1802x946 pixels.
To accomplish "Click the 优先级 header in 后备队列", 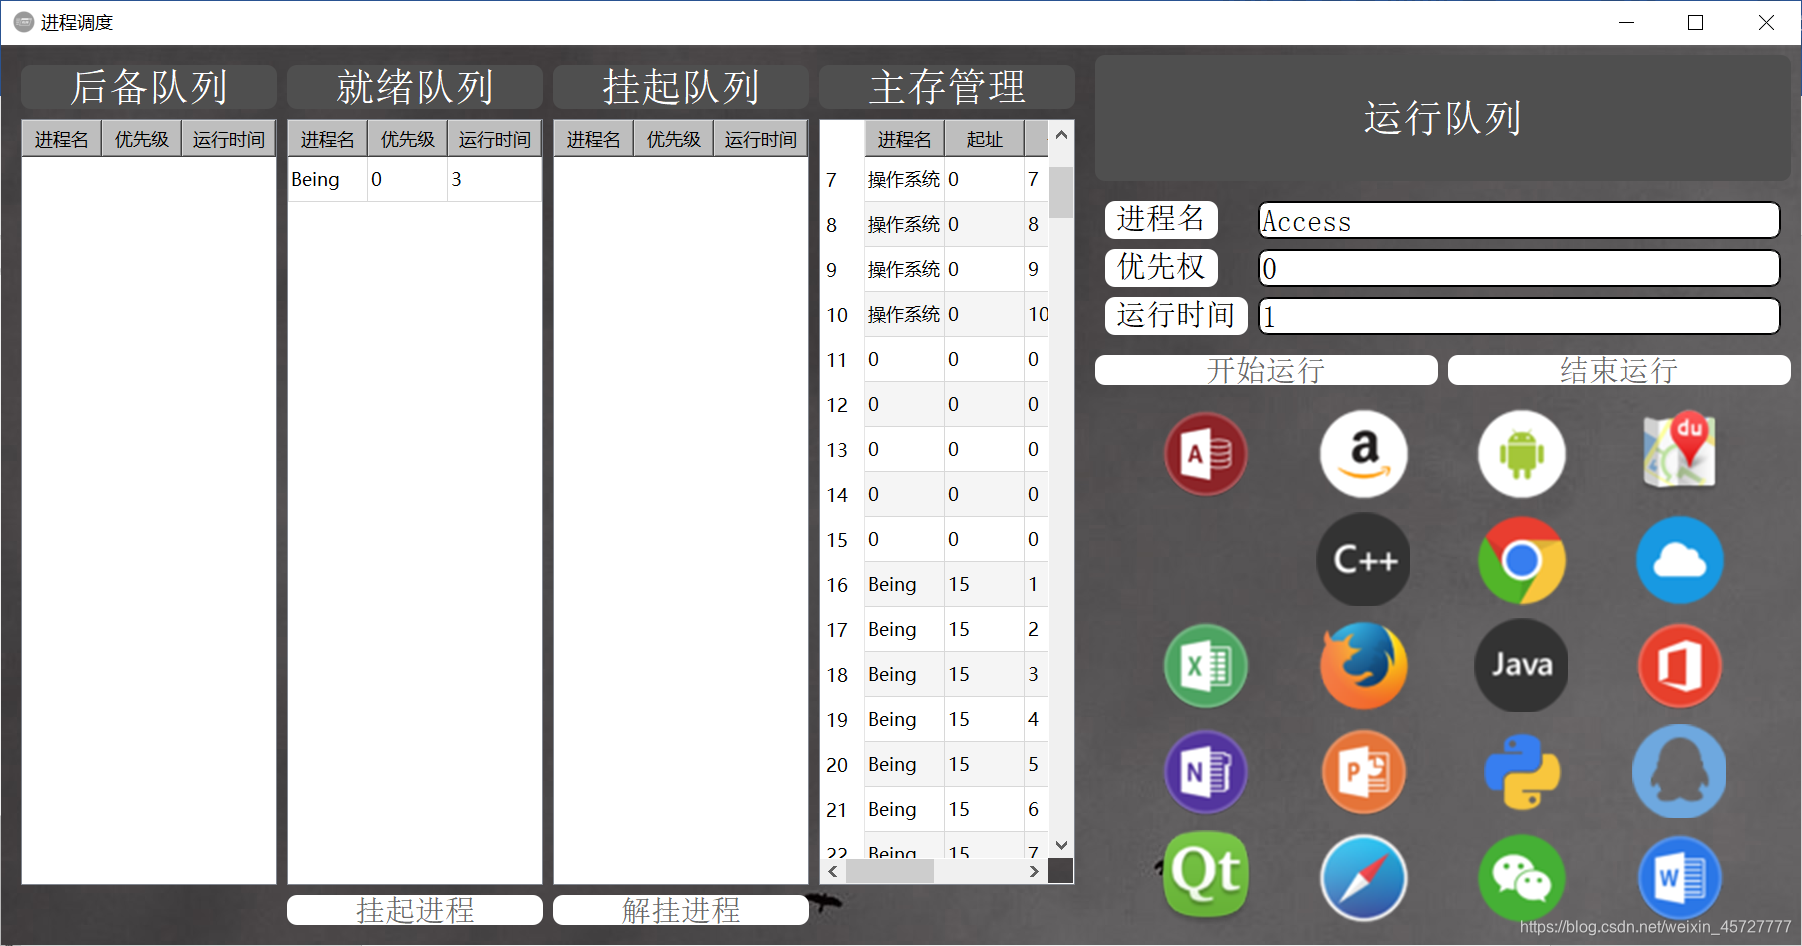I will (142, 139).
